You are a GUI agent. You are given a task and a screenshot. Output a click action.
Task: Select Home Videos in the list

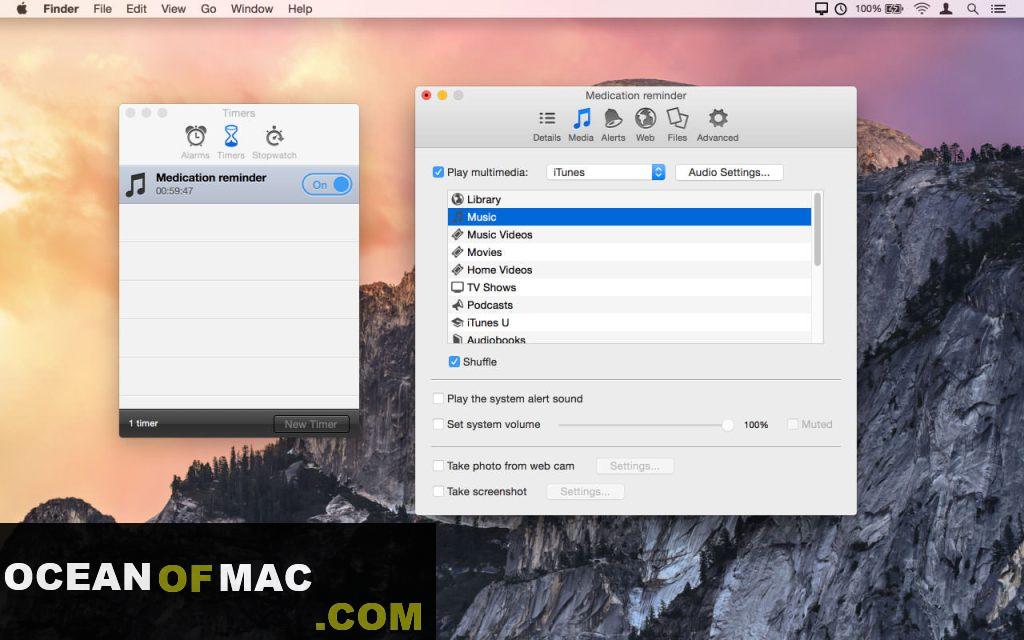point(630,270)
